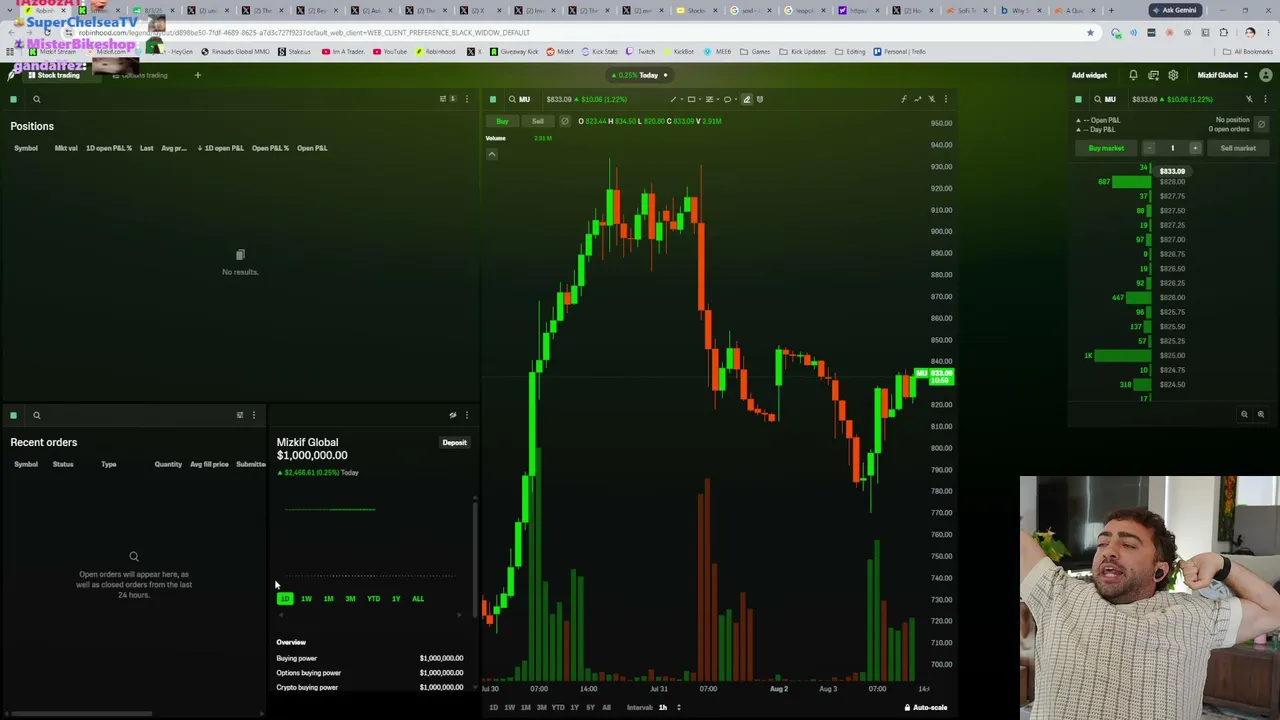
Task: Toggle the Positions widget green link square
Action: coord(13,99)
